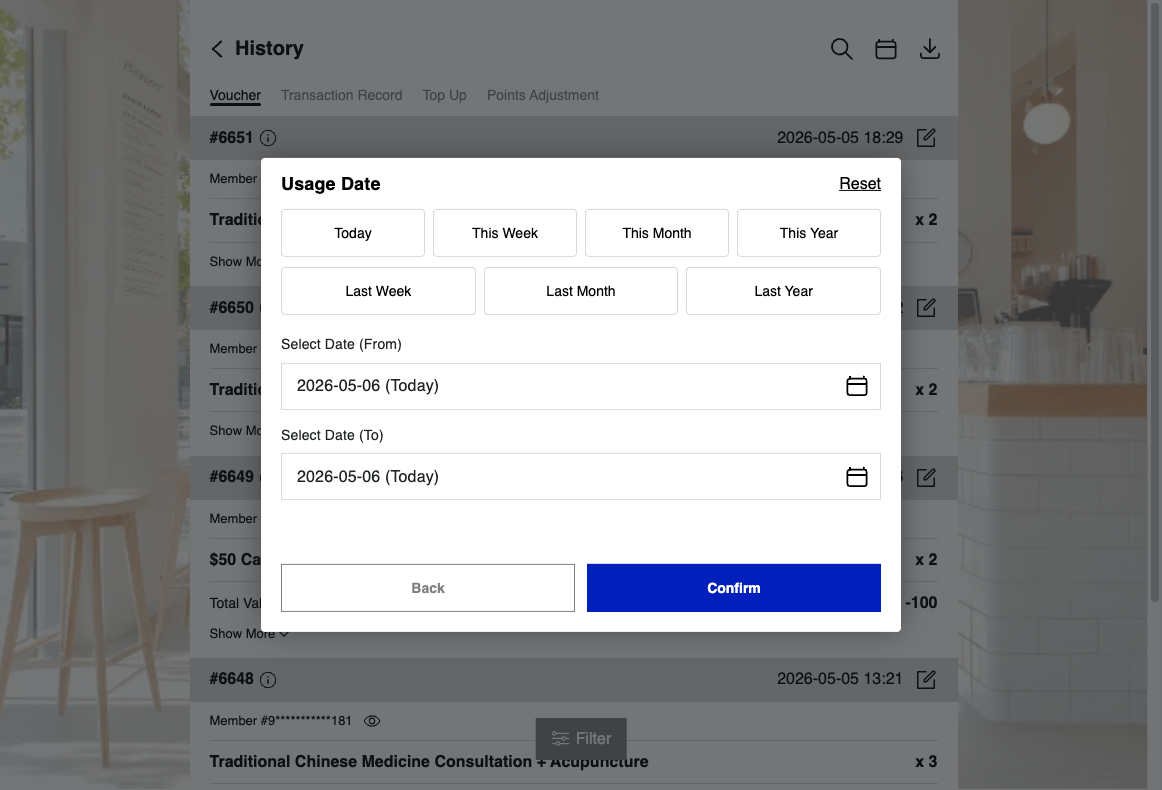The height and width of the screenshot is (790, 1162).
Task: Open calendar picker for Select Date (From)
Action: point(857,386)
